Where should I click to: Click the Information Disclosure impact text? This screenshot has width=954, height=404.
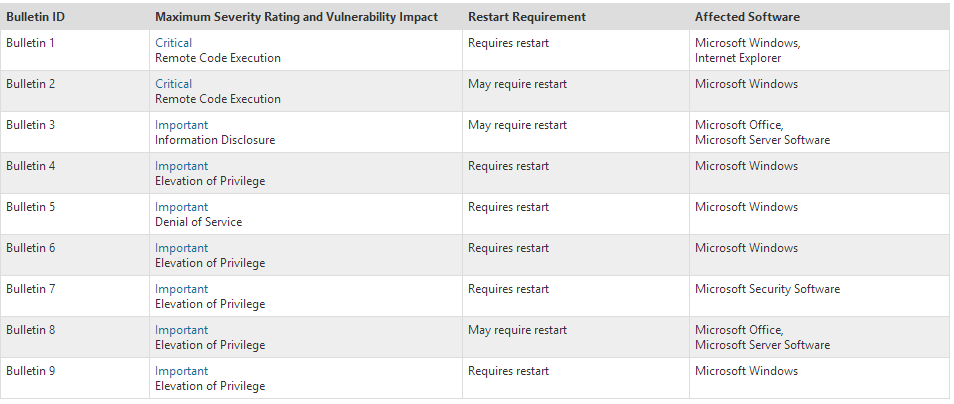214,140
